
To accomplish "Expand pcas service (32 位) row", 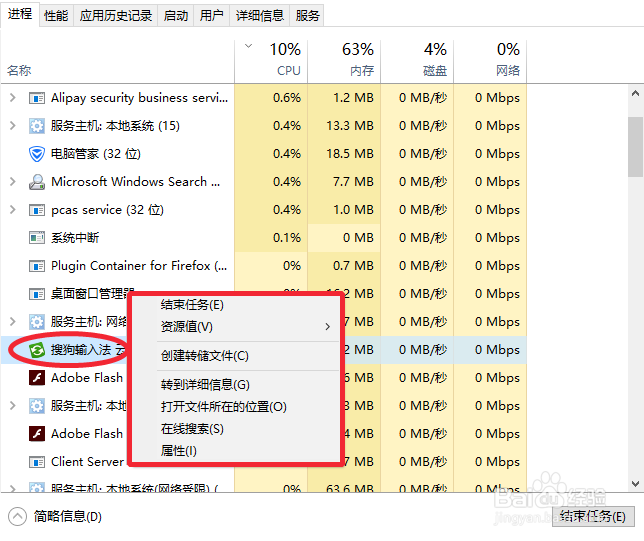I will (13, 210).
